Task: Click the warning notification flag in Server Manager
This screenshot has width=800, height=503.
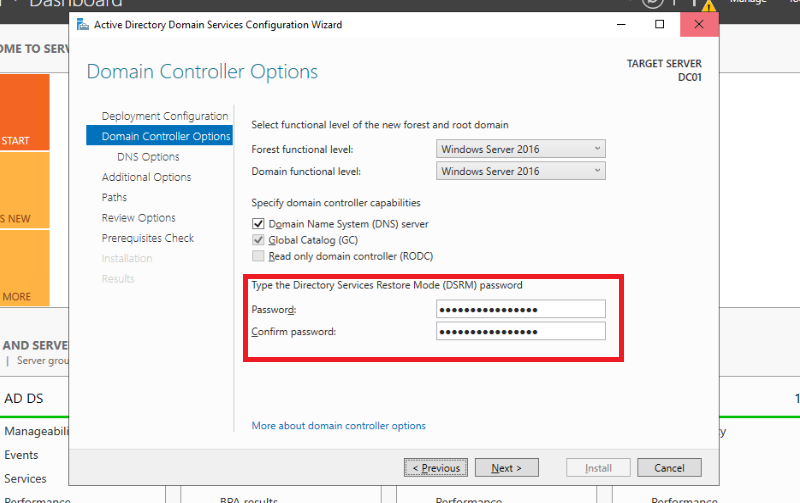Action: (x=708, y=6)
